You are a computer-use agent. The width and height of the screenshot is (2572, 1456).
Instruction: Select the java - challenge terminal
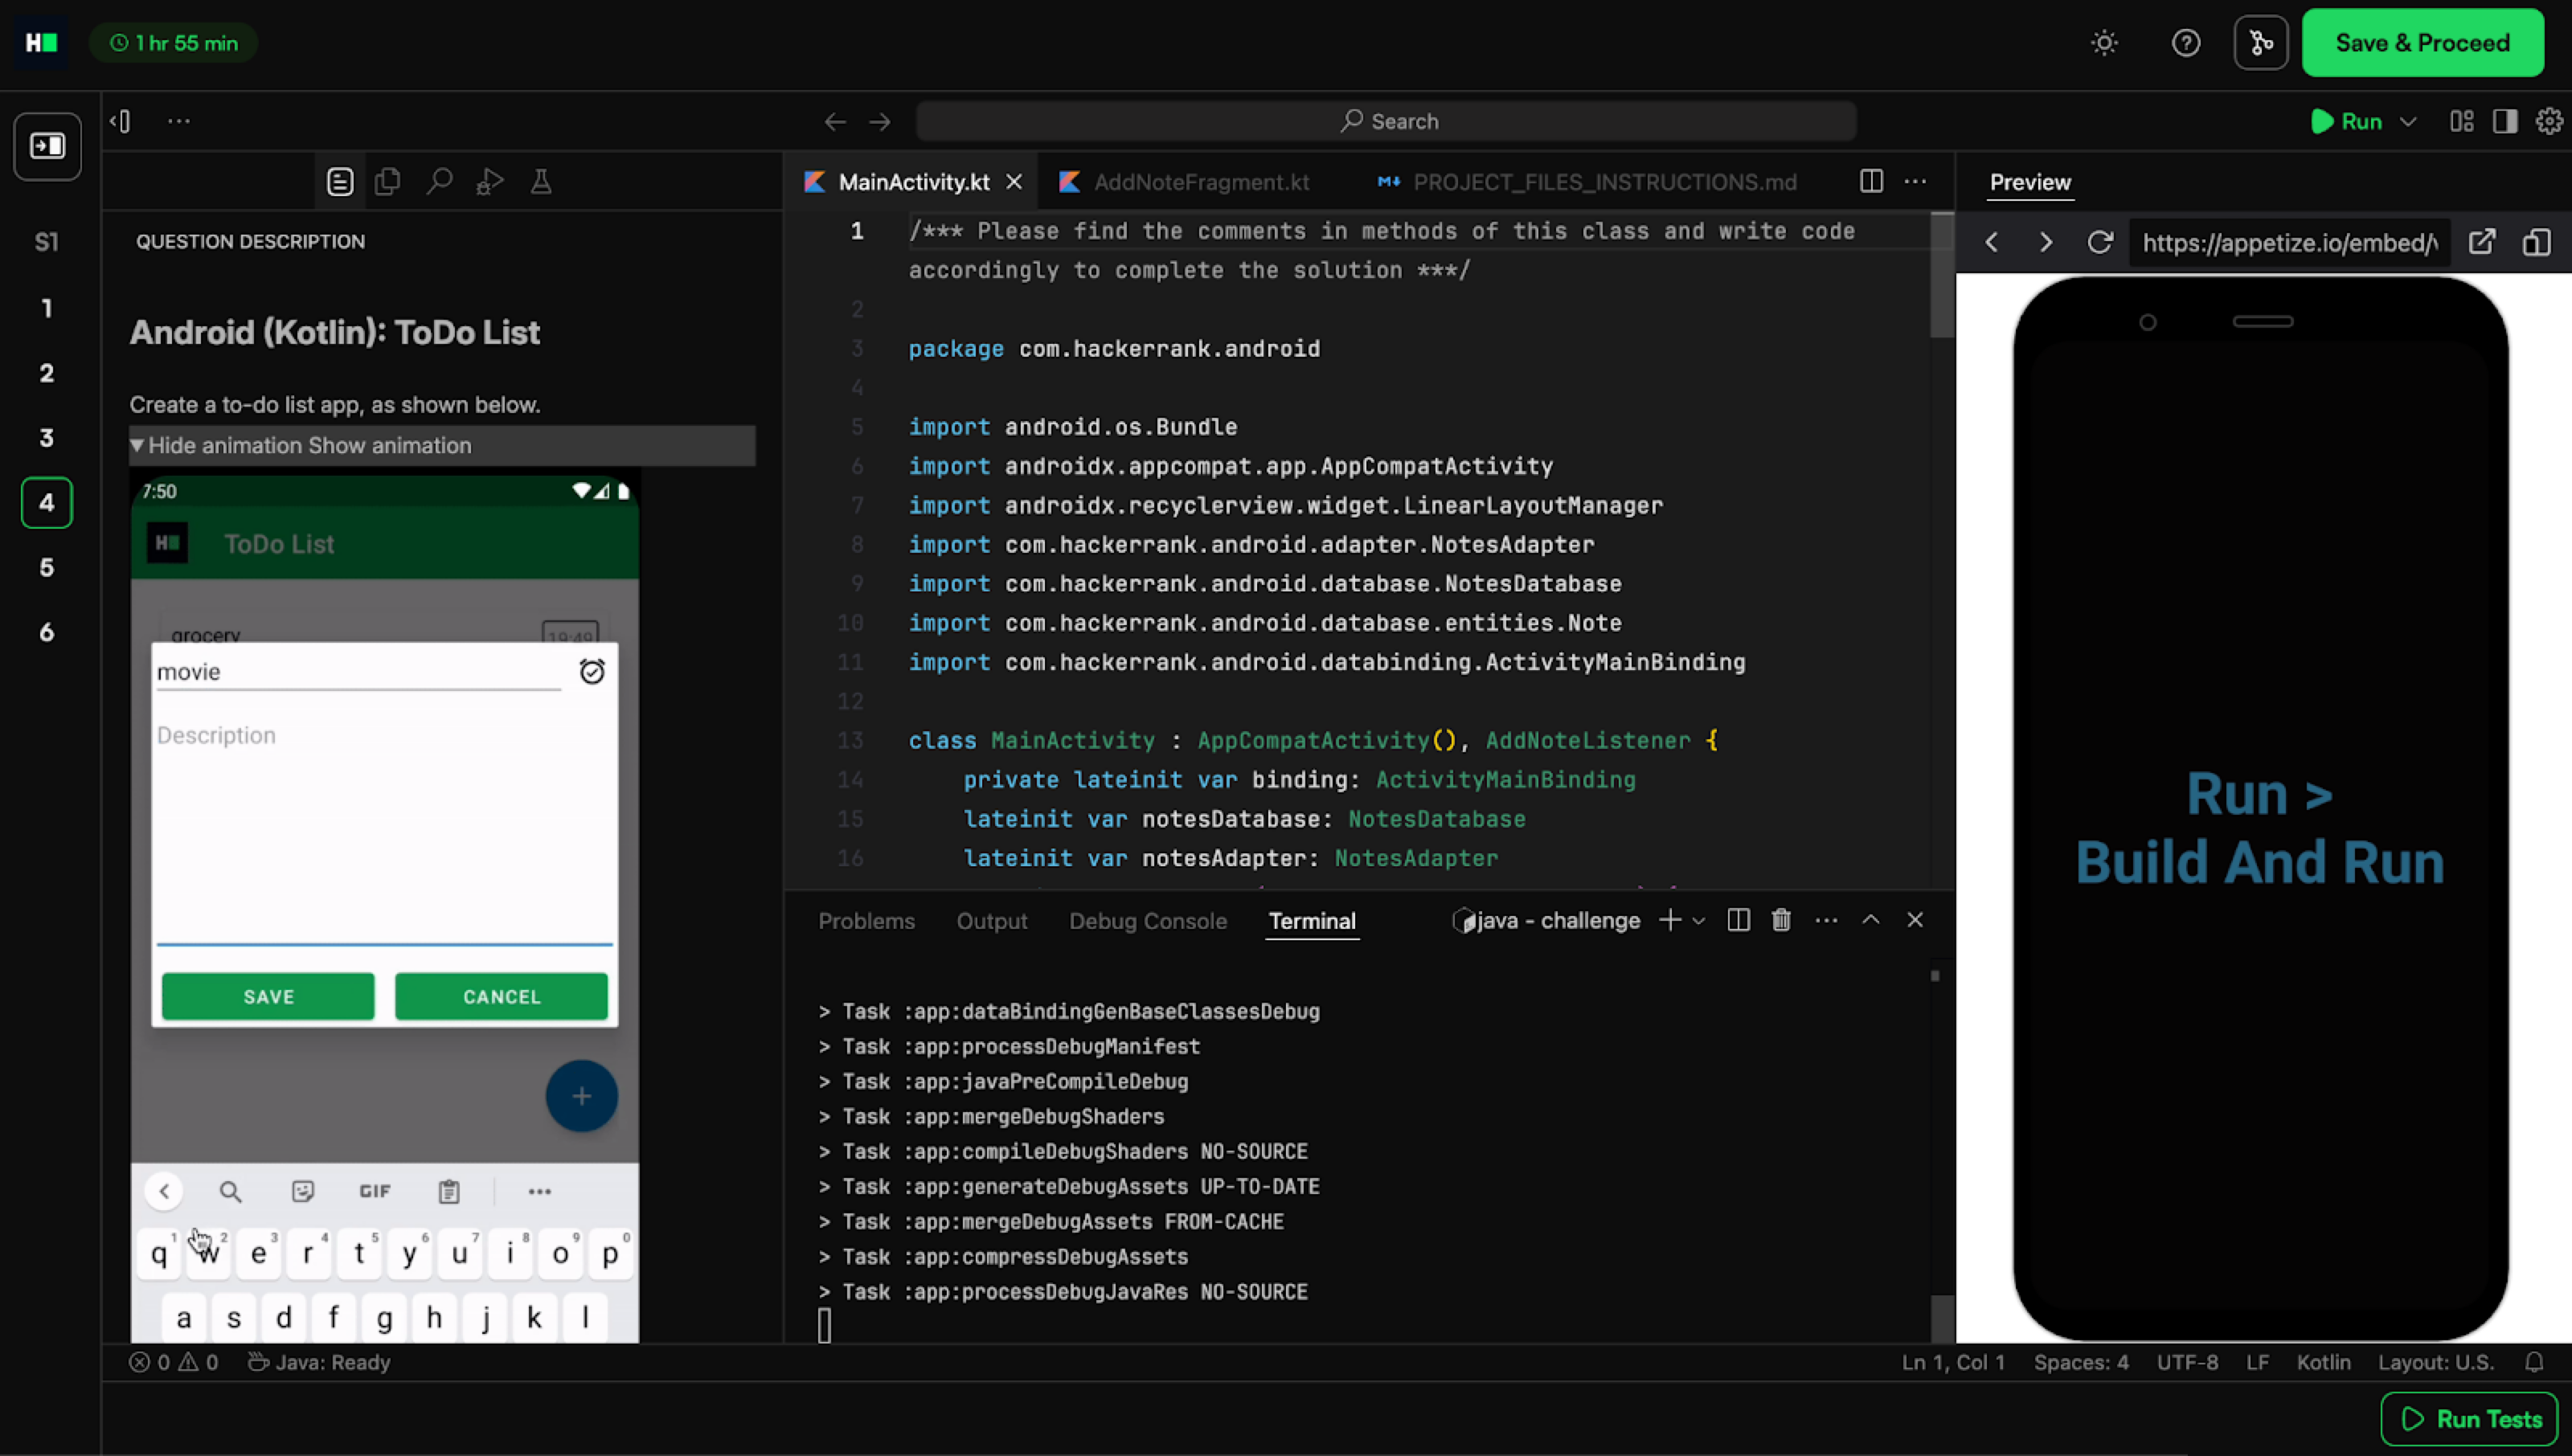pyautogui.click(x=1546, y=921)
